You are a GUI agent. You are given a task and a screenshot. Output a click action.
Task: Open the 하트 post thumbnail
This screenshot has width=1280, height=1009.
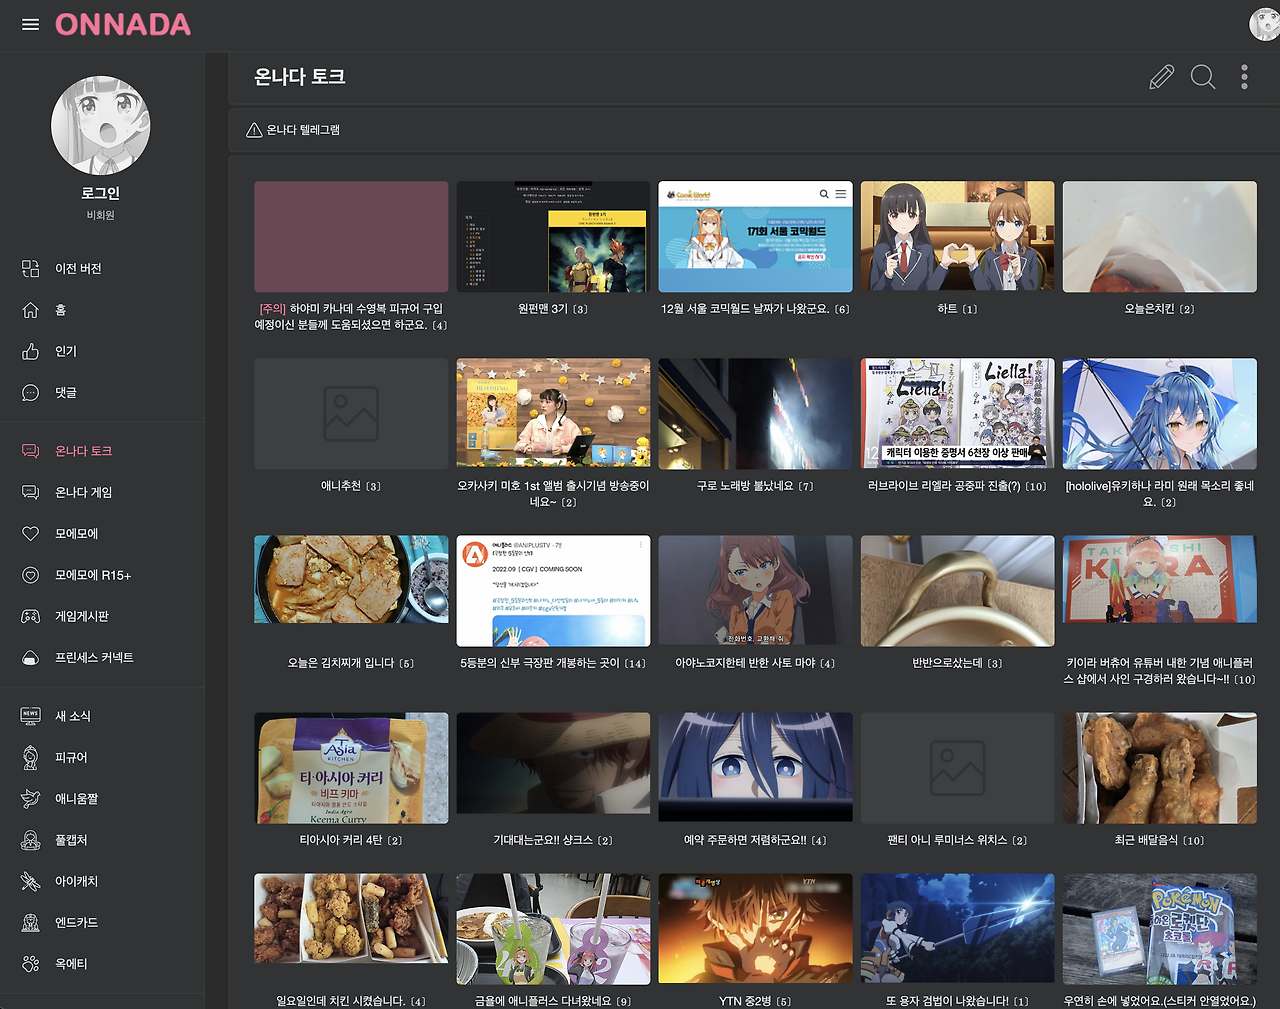[x=957, y=237]
